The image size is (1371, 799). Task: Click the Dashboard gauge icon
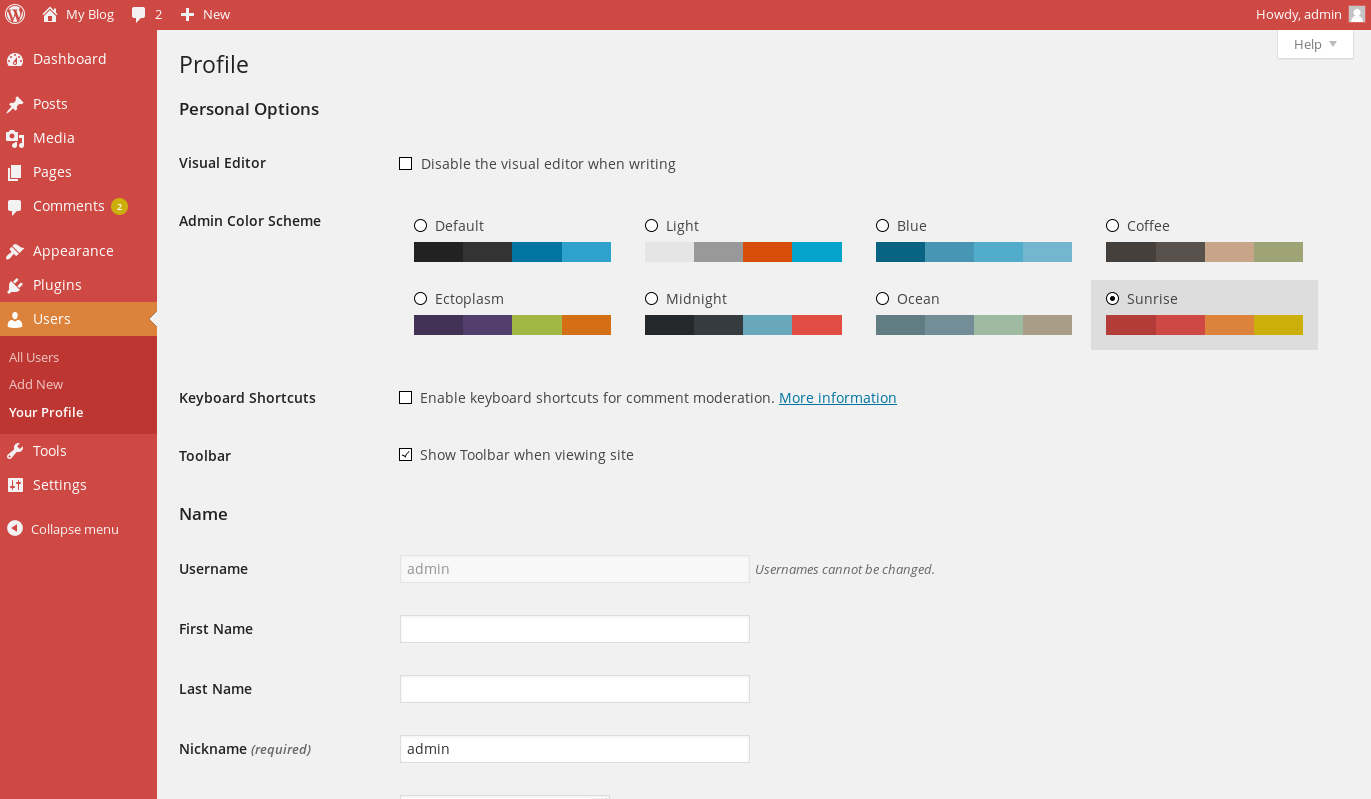point(15,59)
